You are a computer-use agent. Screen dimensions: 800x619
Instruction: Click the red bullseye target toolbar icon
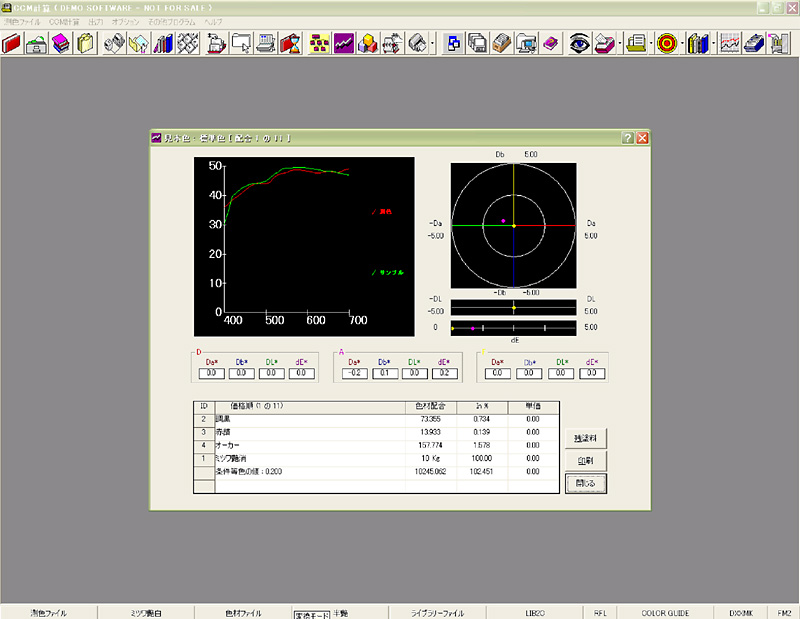click(x=668, y=43)
